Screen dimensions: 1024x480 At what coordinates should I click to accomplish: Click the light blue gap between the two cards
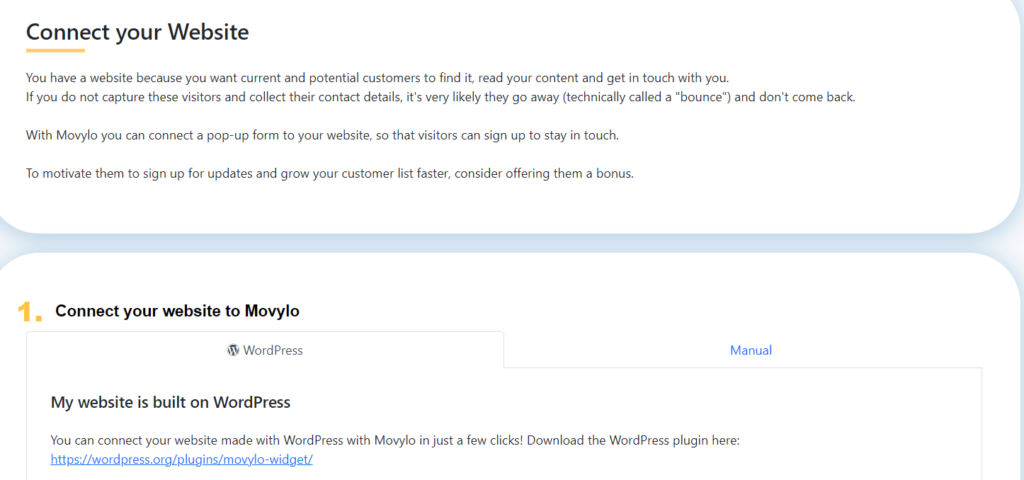[512, 244]
